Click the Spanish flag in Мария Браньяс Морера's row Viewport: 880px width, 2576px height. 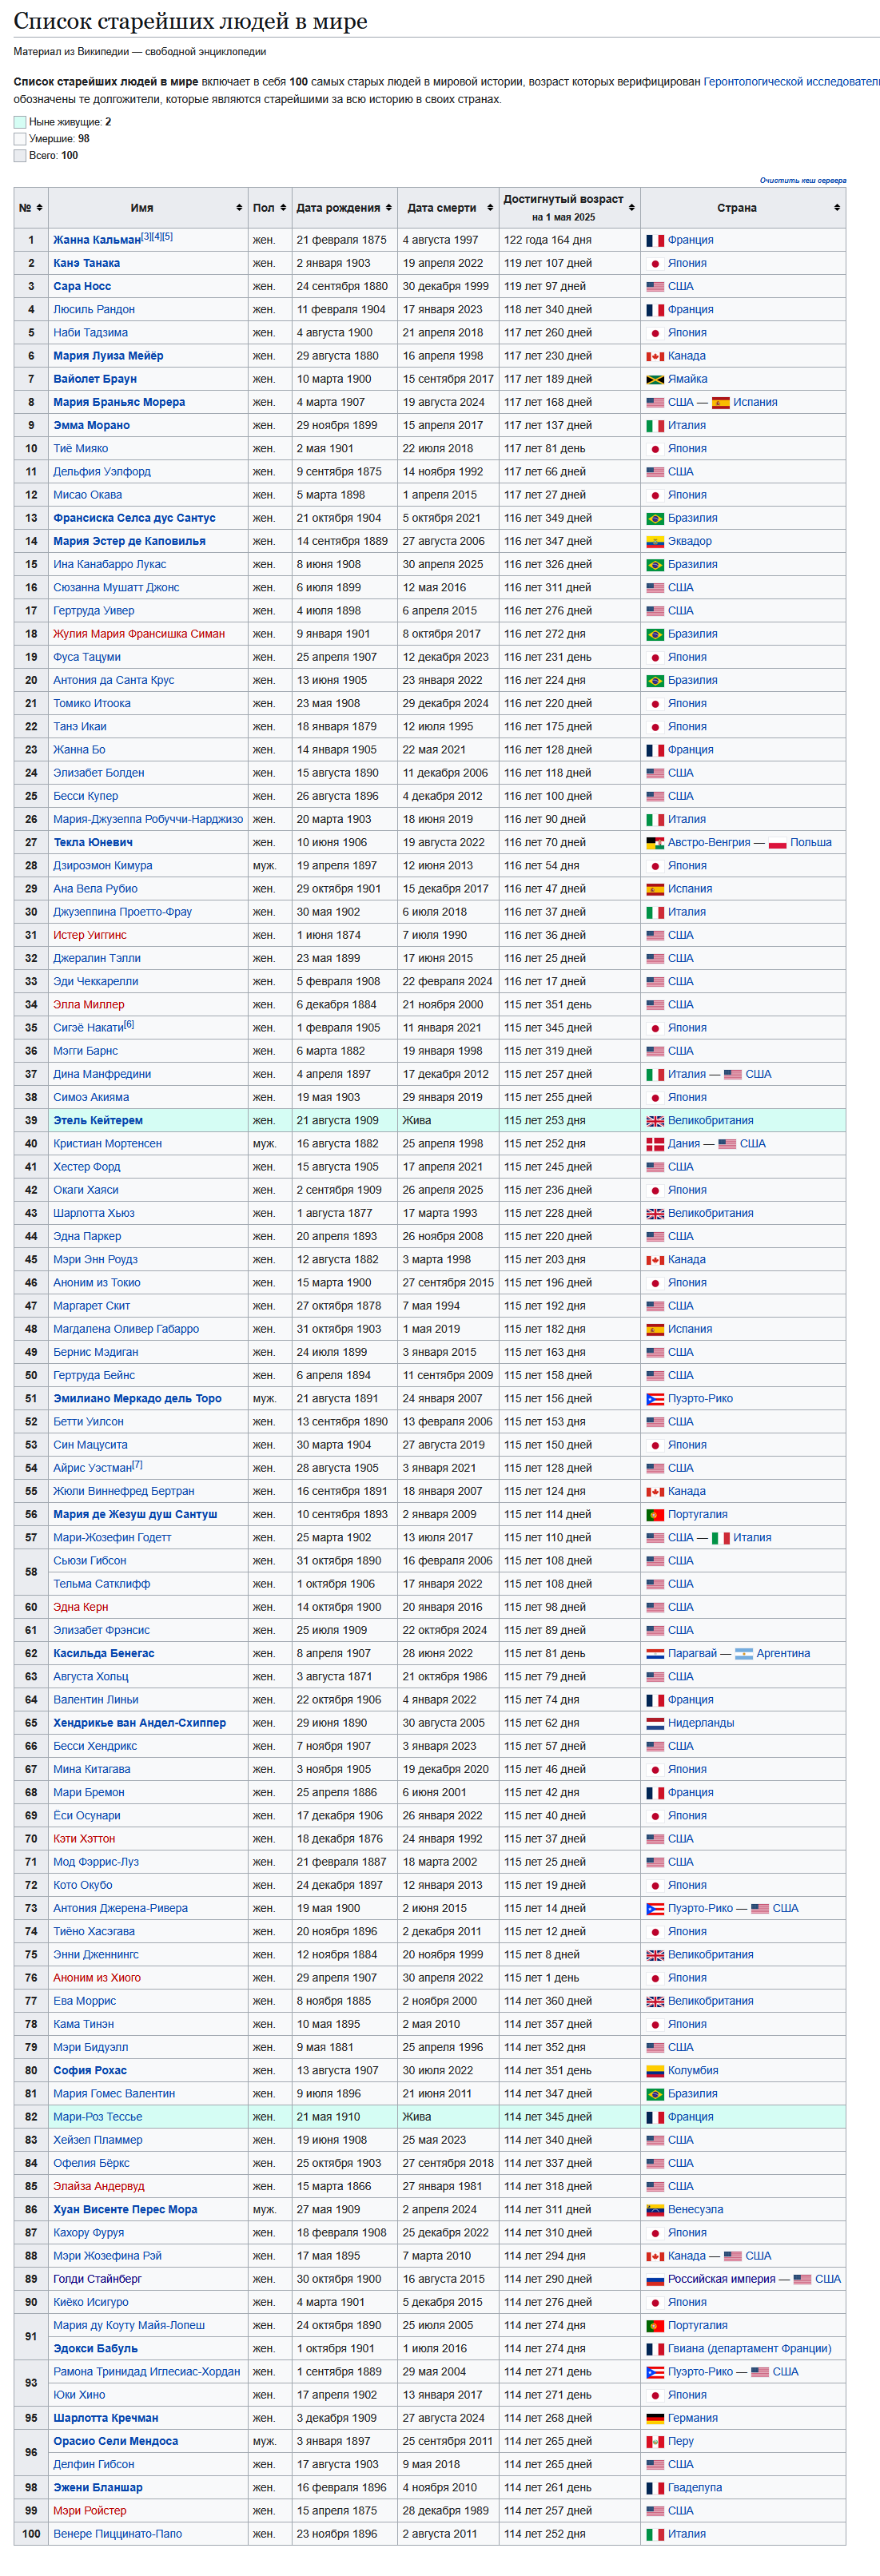coord(720,403)
